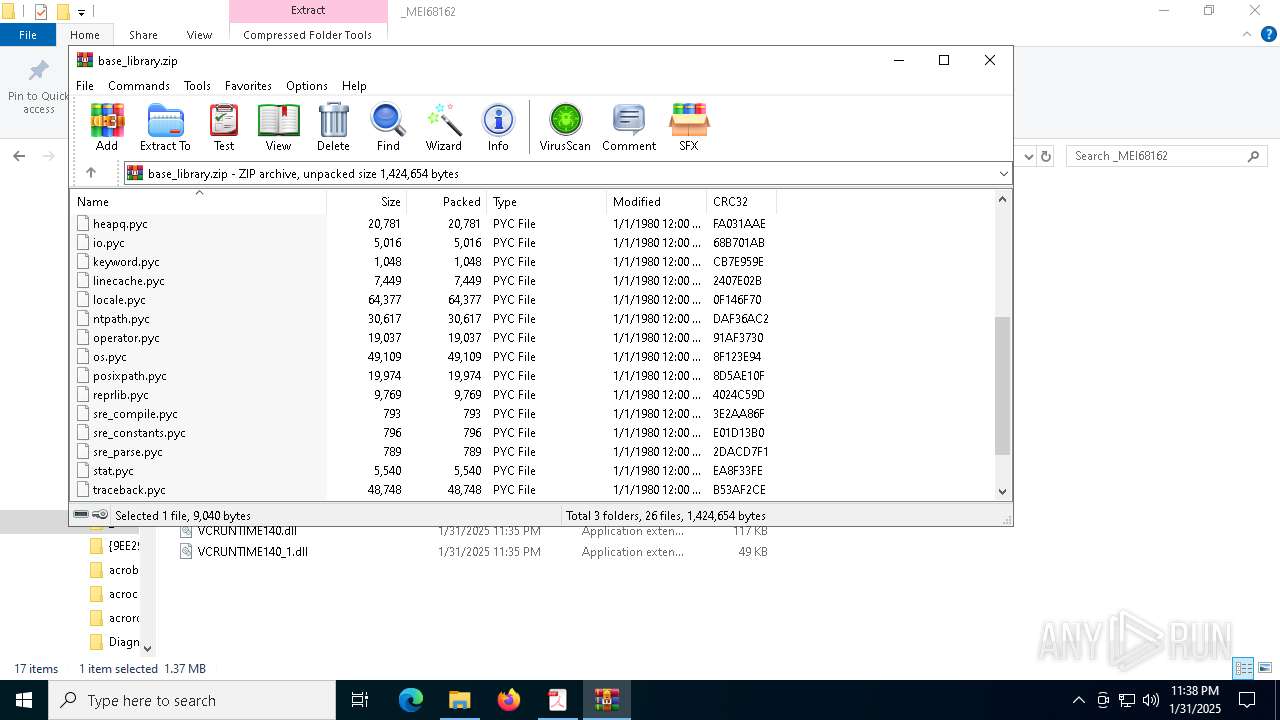Open the Commands menu
This screenshot has height=720, width=1280.
tap(139, 86)
